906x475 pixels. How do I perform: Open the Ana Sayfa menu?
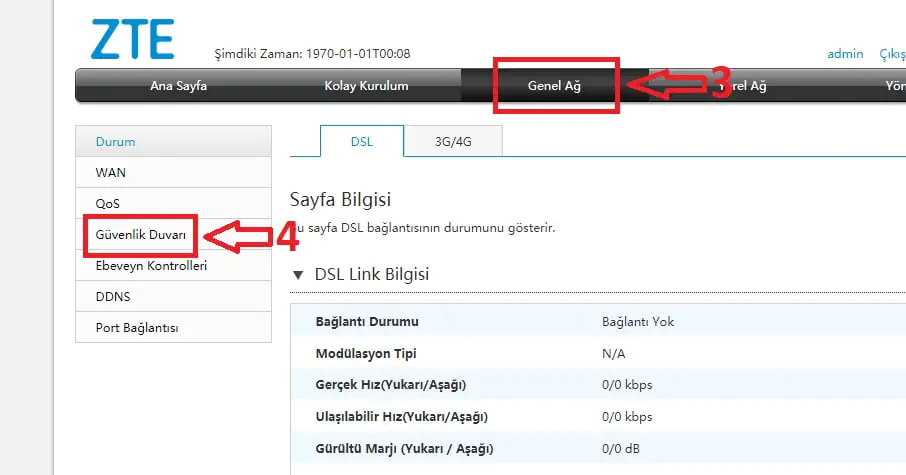click(178, 86)
